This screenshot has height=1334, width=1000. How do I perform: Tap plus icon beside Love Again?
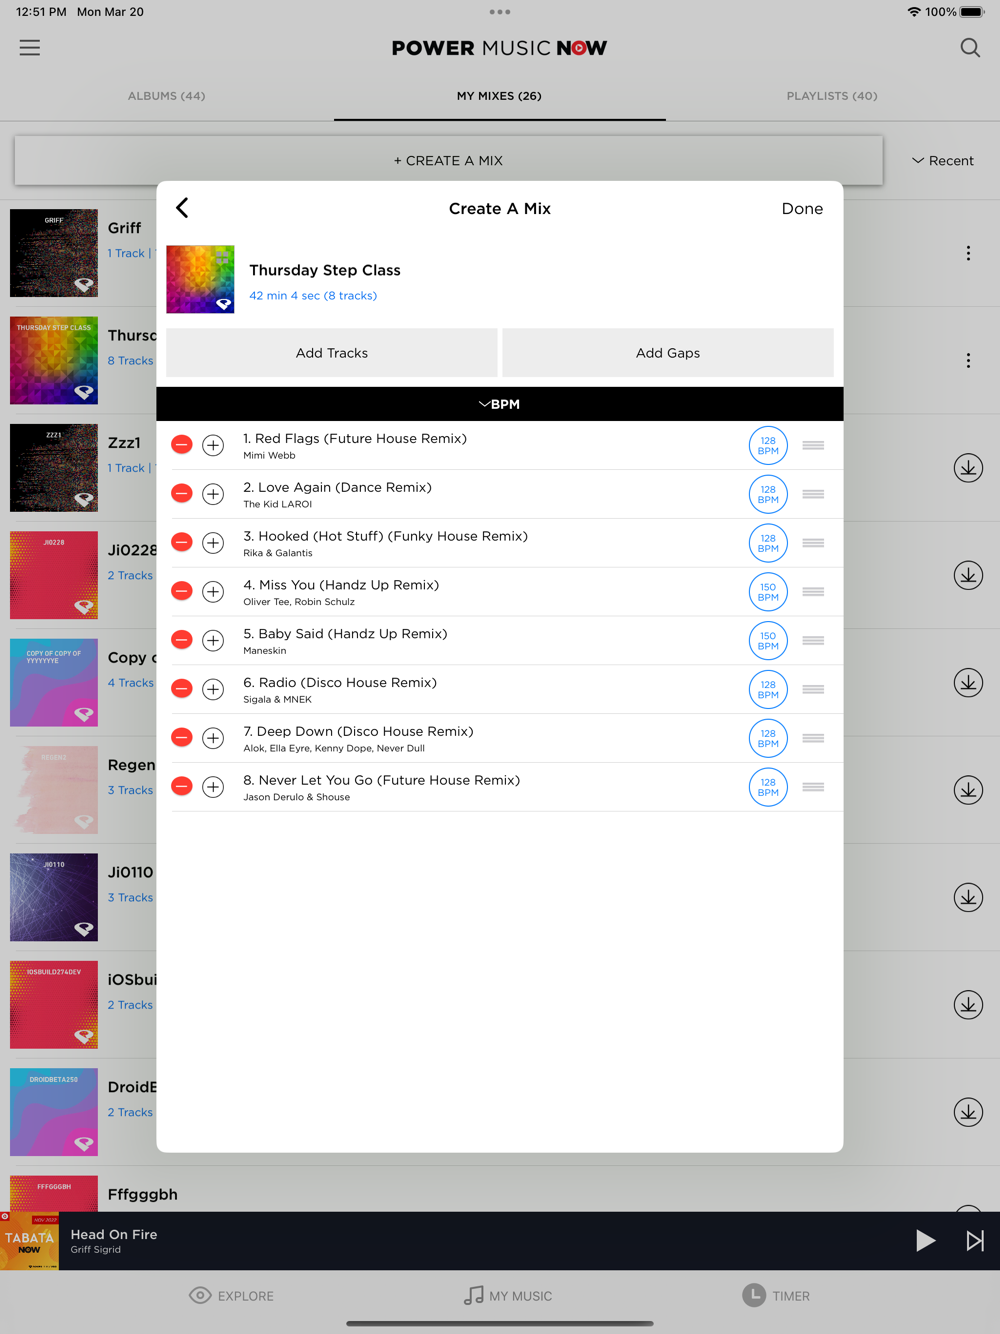click(x=213, y=494)
